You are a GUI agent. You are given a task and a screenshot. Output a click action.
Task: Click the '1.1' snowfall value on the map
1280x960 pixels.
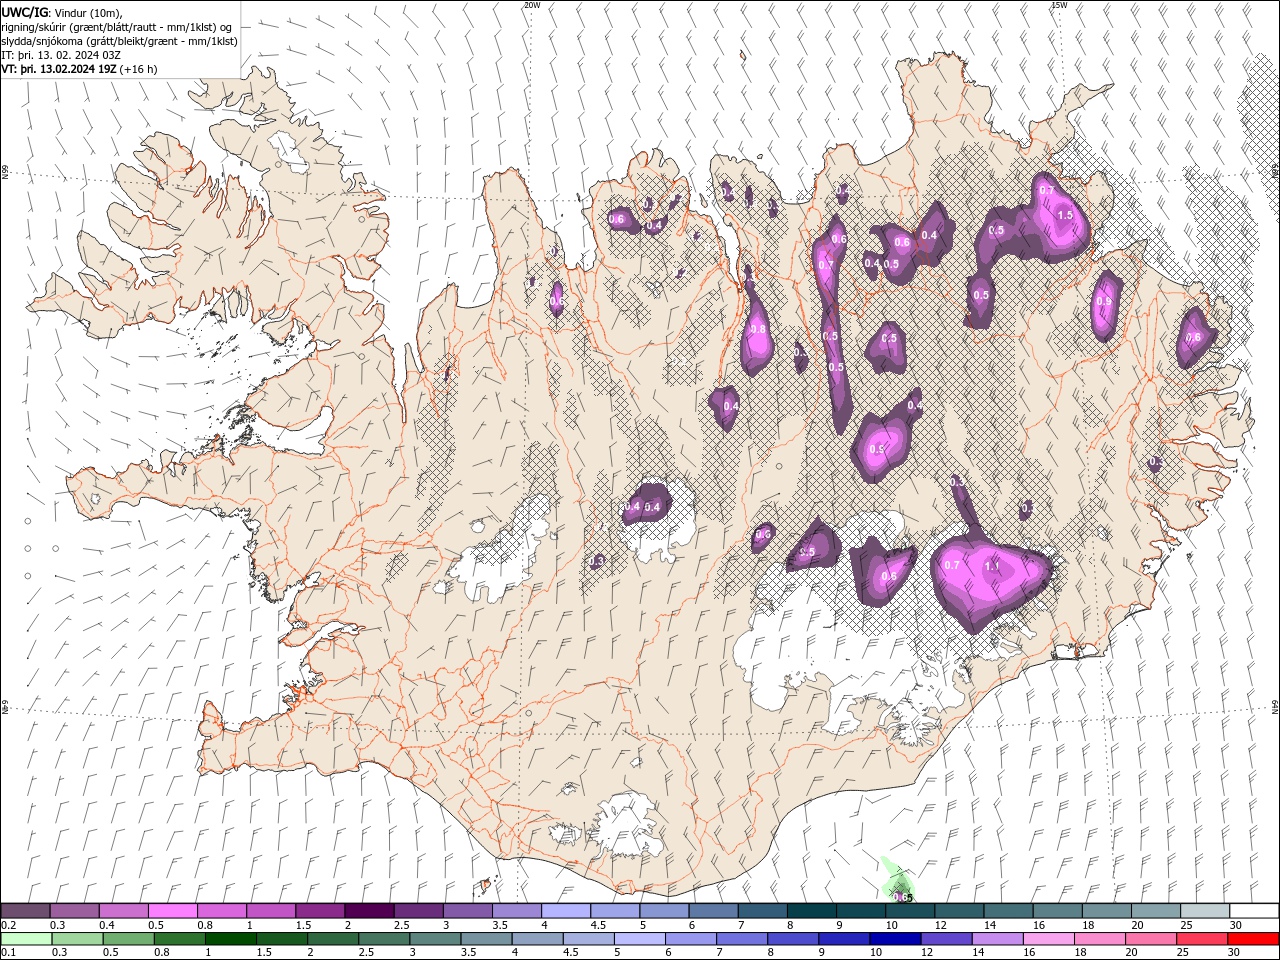coord(992,566)
